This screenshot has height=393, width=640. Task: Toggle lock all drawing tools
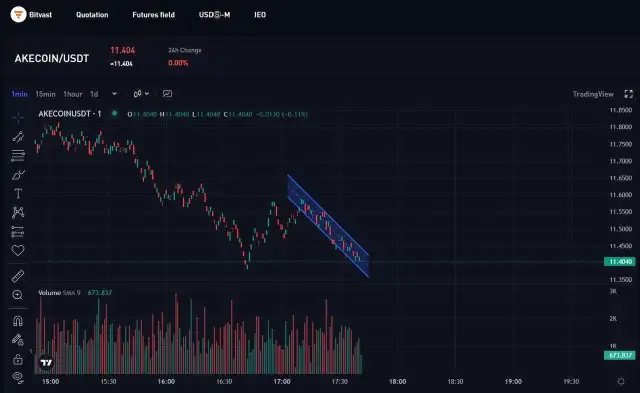click(x=18, y=359)
